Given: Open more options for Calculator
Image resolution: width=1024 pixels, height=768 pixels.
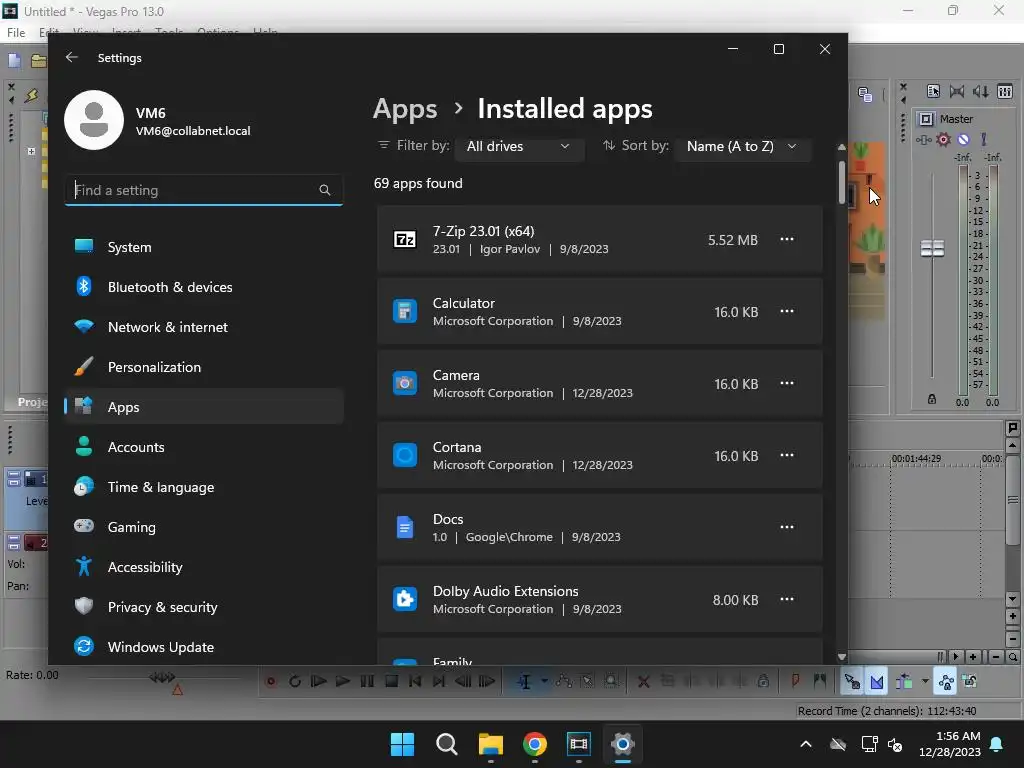Looking at the screenshot, I should [x=787, y=311].
